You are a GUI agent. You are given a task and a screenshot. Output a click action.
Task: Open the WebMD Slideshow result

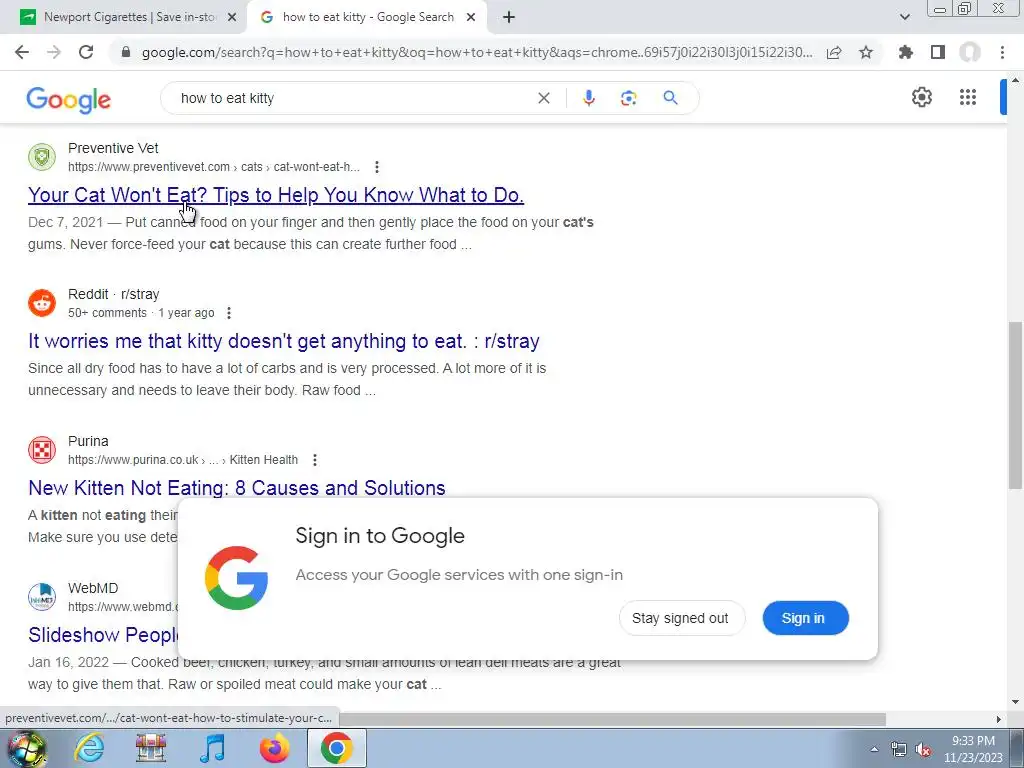[x=103, y=635]
